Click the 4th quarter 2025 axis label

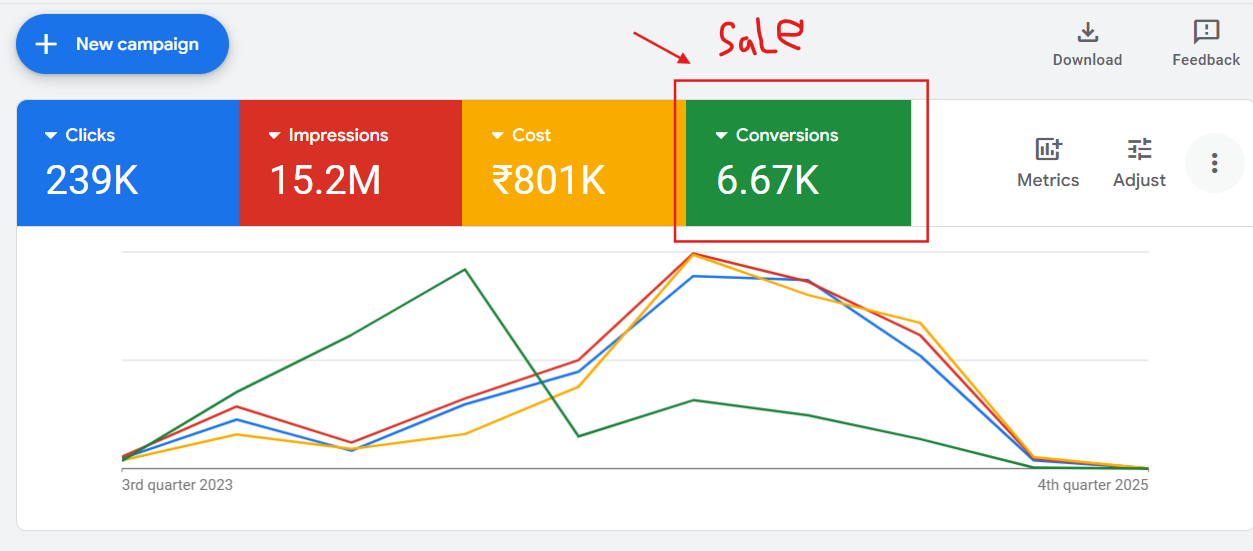[x=1093, y=485]
